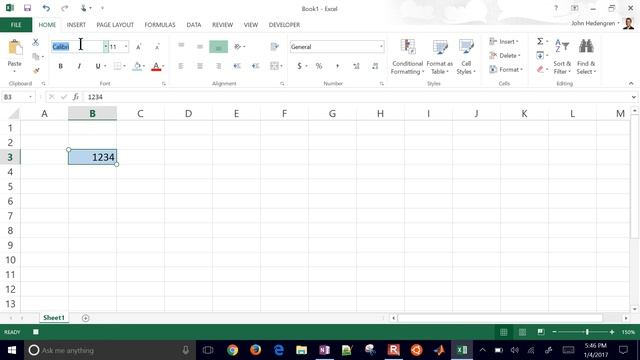640x360 pixels.
Task: Decrease the cell indent
Action: tap(237, 66)
